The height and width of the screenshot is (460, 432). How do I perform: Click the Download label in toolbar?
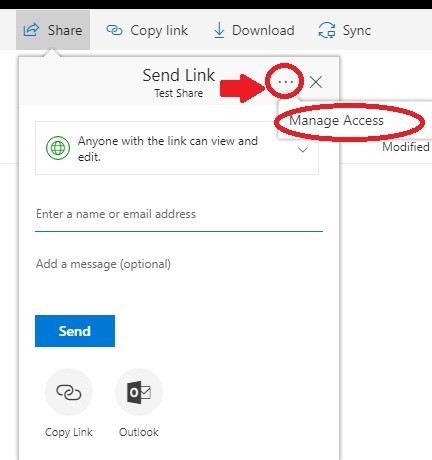click(263, 30)
